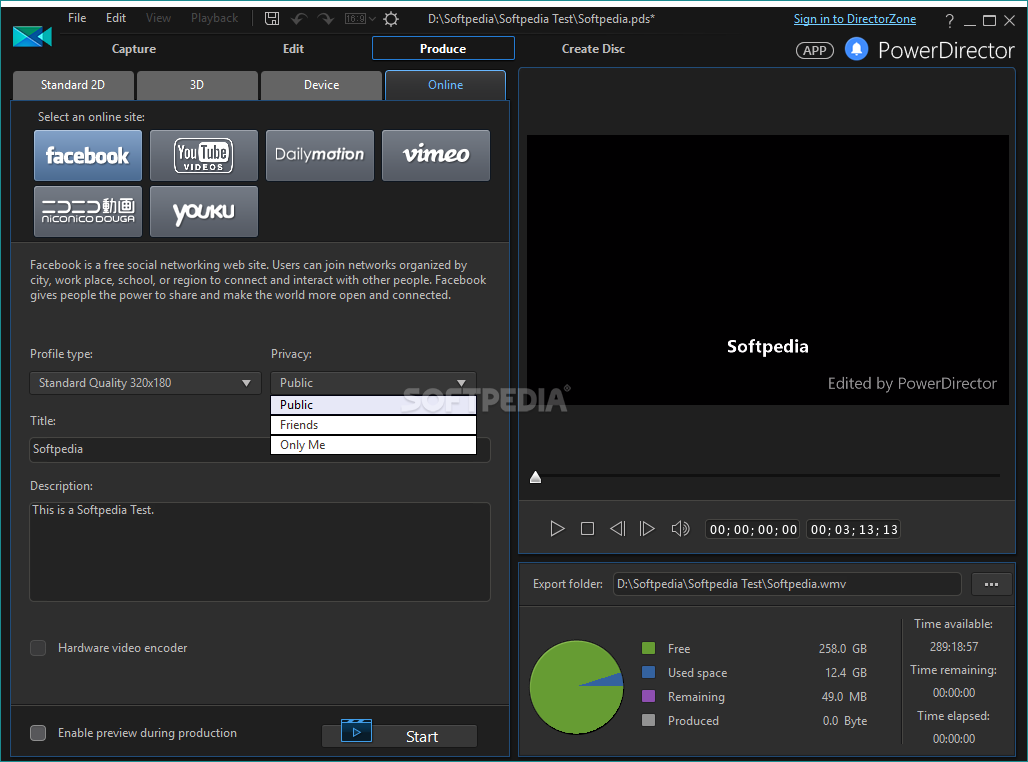Click the clapperboard icon beside Start
The image size is (1028, 762).
pyautogui.click(x=357, y=731)
